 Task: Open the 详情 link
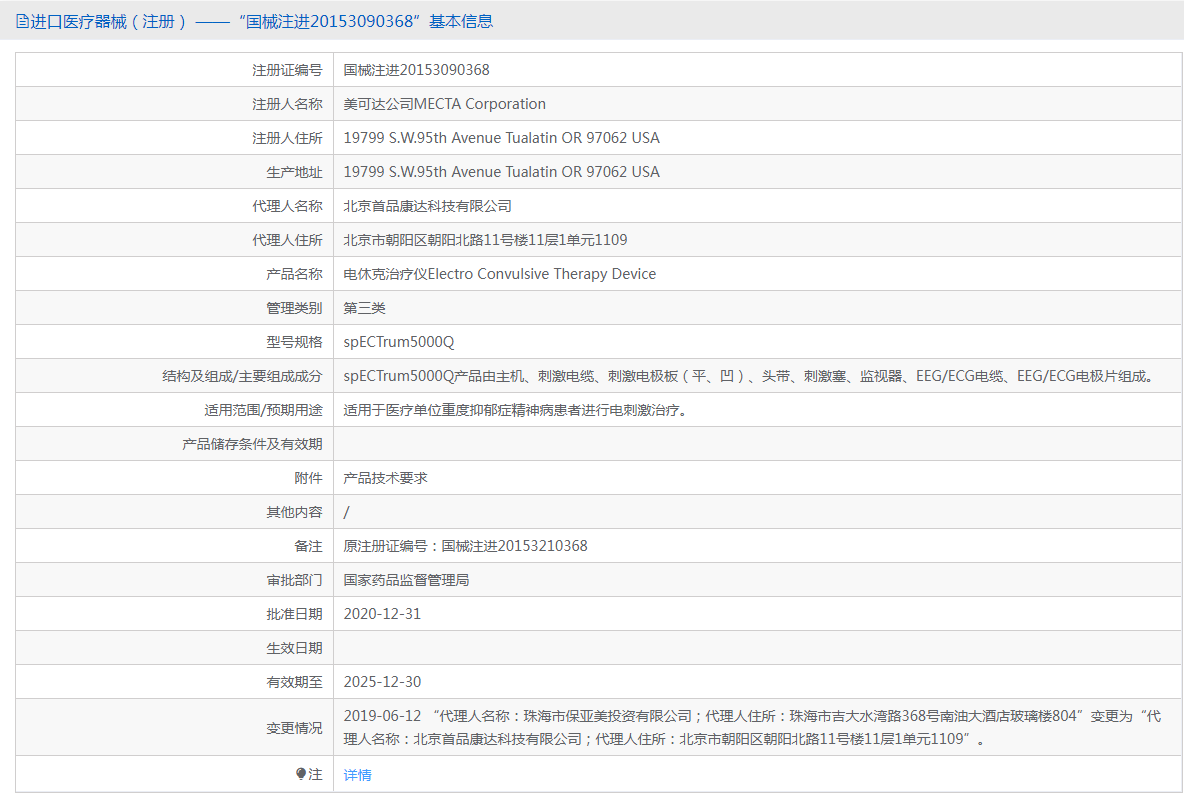[x=357, y=775]
